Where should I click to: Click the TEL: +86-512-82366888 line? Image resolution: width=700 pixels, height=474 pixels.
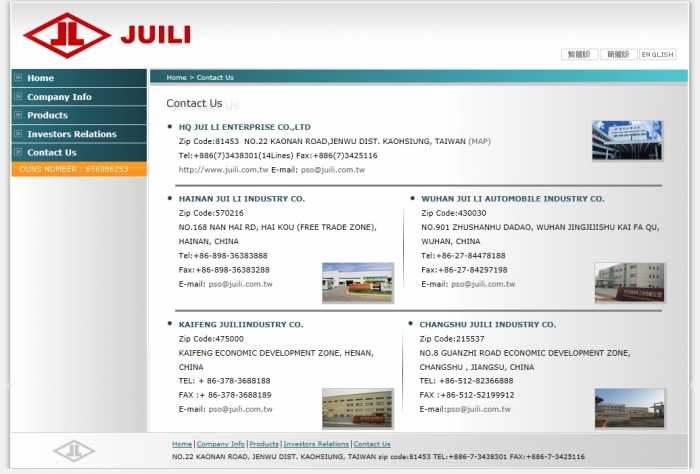[x=466, y=381]
